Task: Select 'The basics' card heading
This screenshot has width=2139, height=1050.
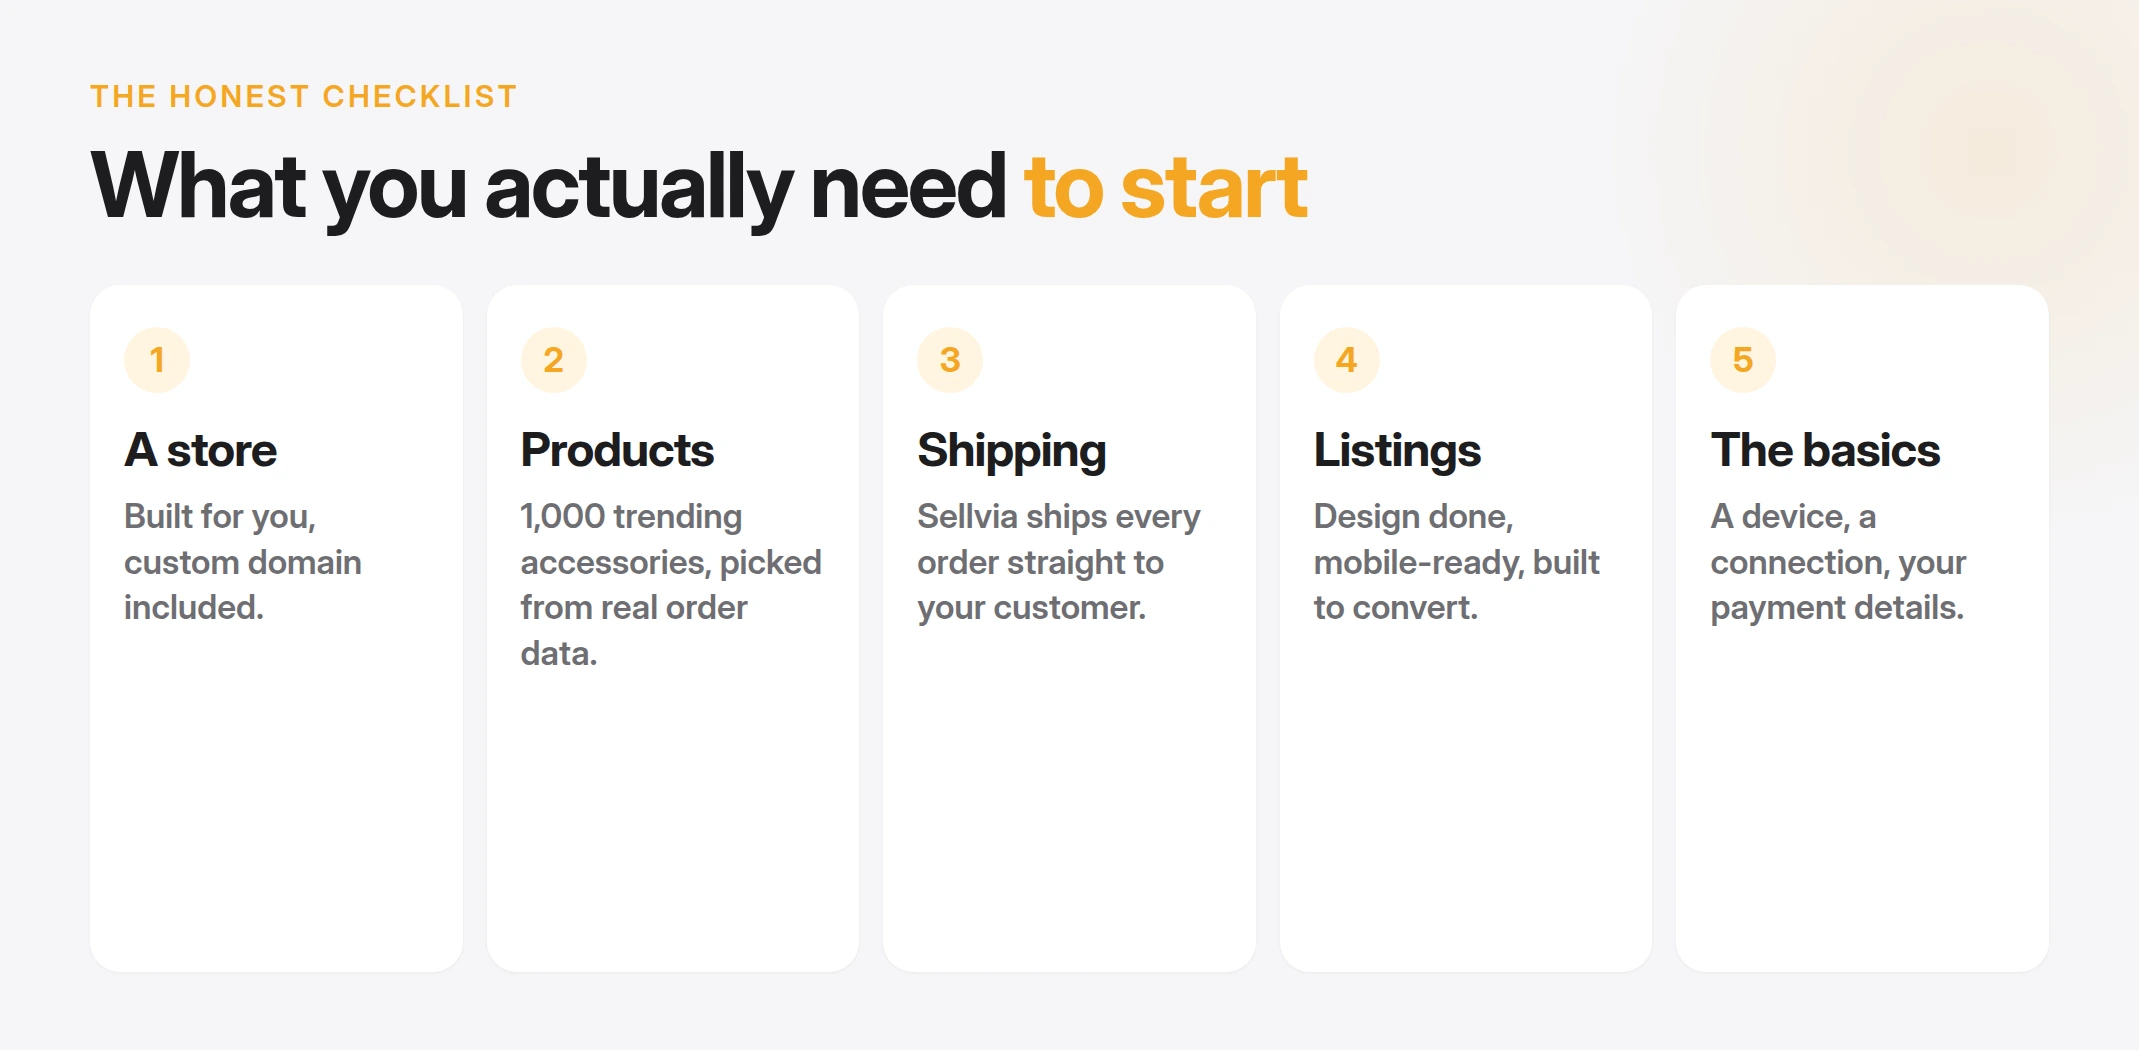Action: click(1825, 450)
